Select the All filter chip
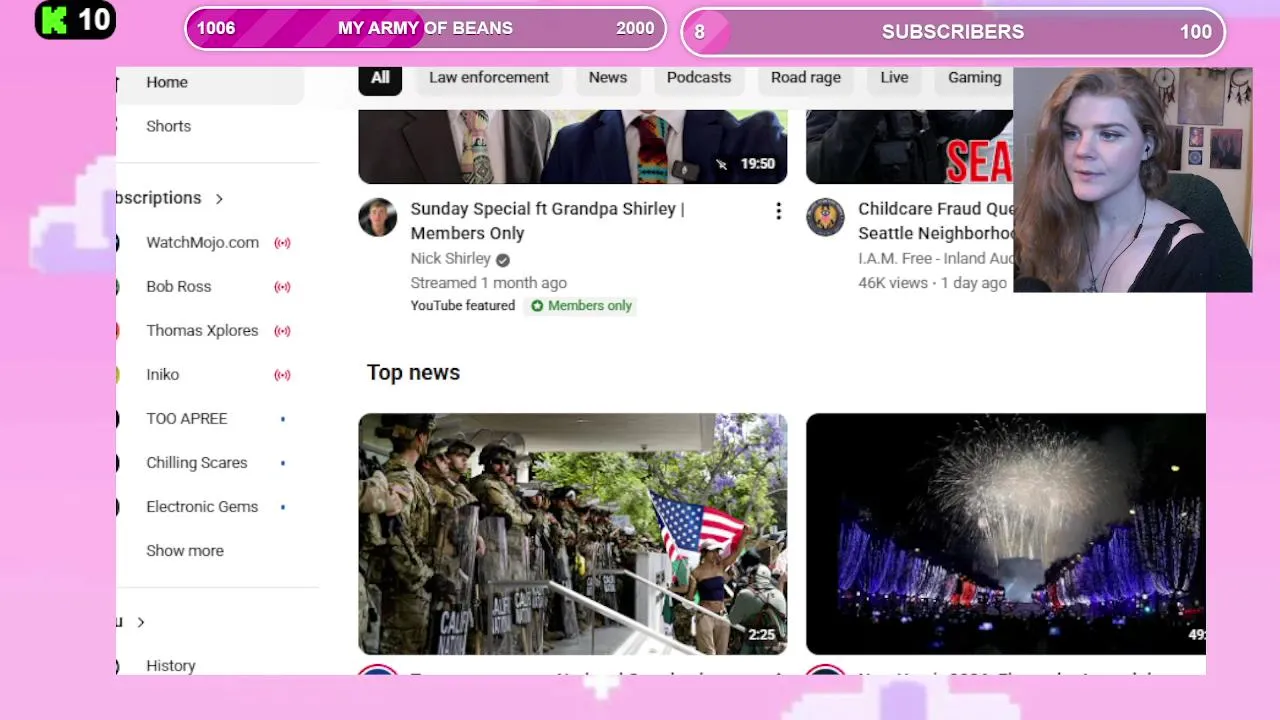Viewport: 1280px width, 720px height. pos(380,78)
